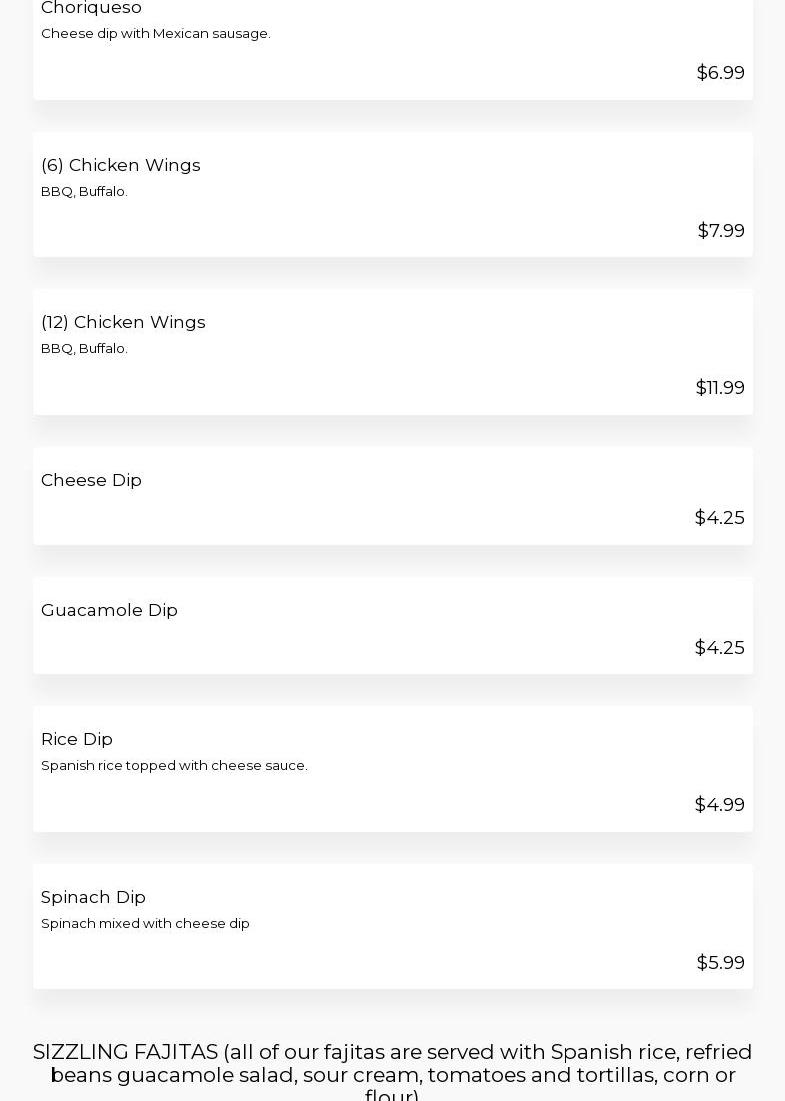Open the (6) Chicken Wings item

tap(120, 165)
